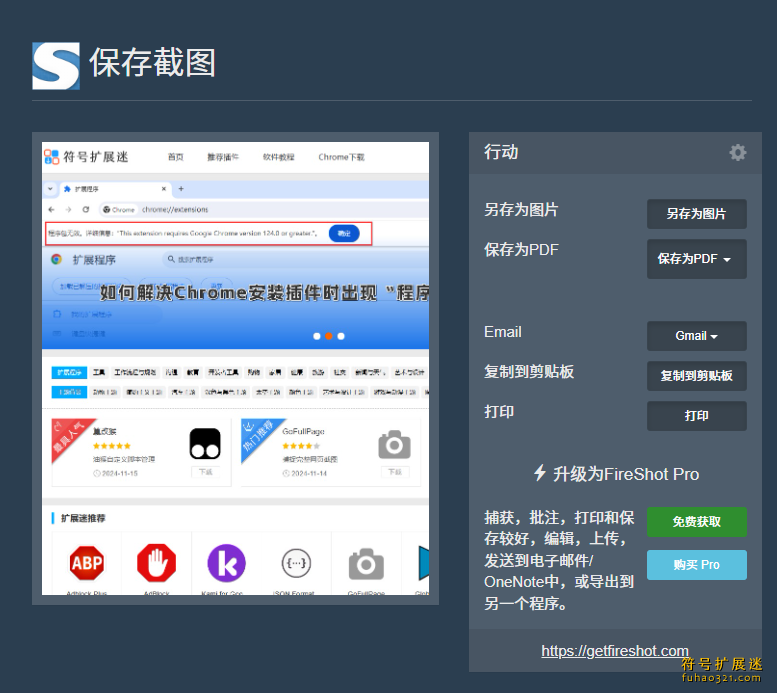Click the blue 购买 Pro button
This screenshot has width=777, height=693.
pyautogui.click(x=696, y=565)
